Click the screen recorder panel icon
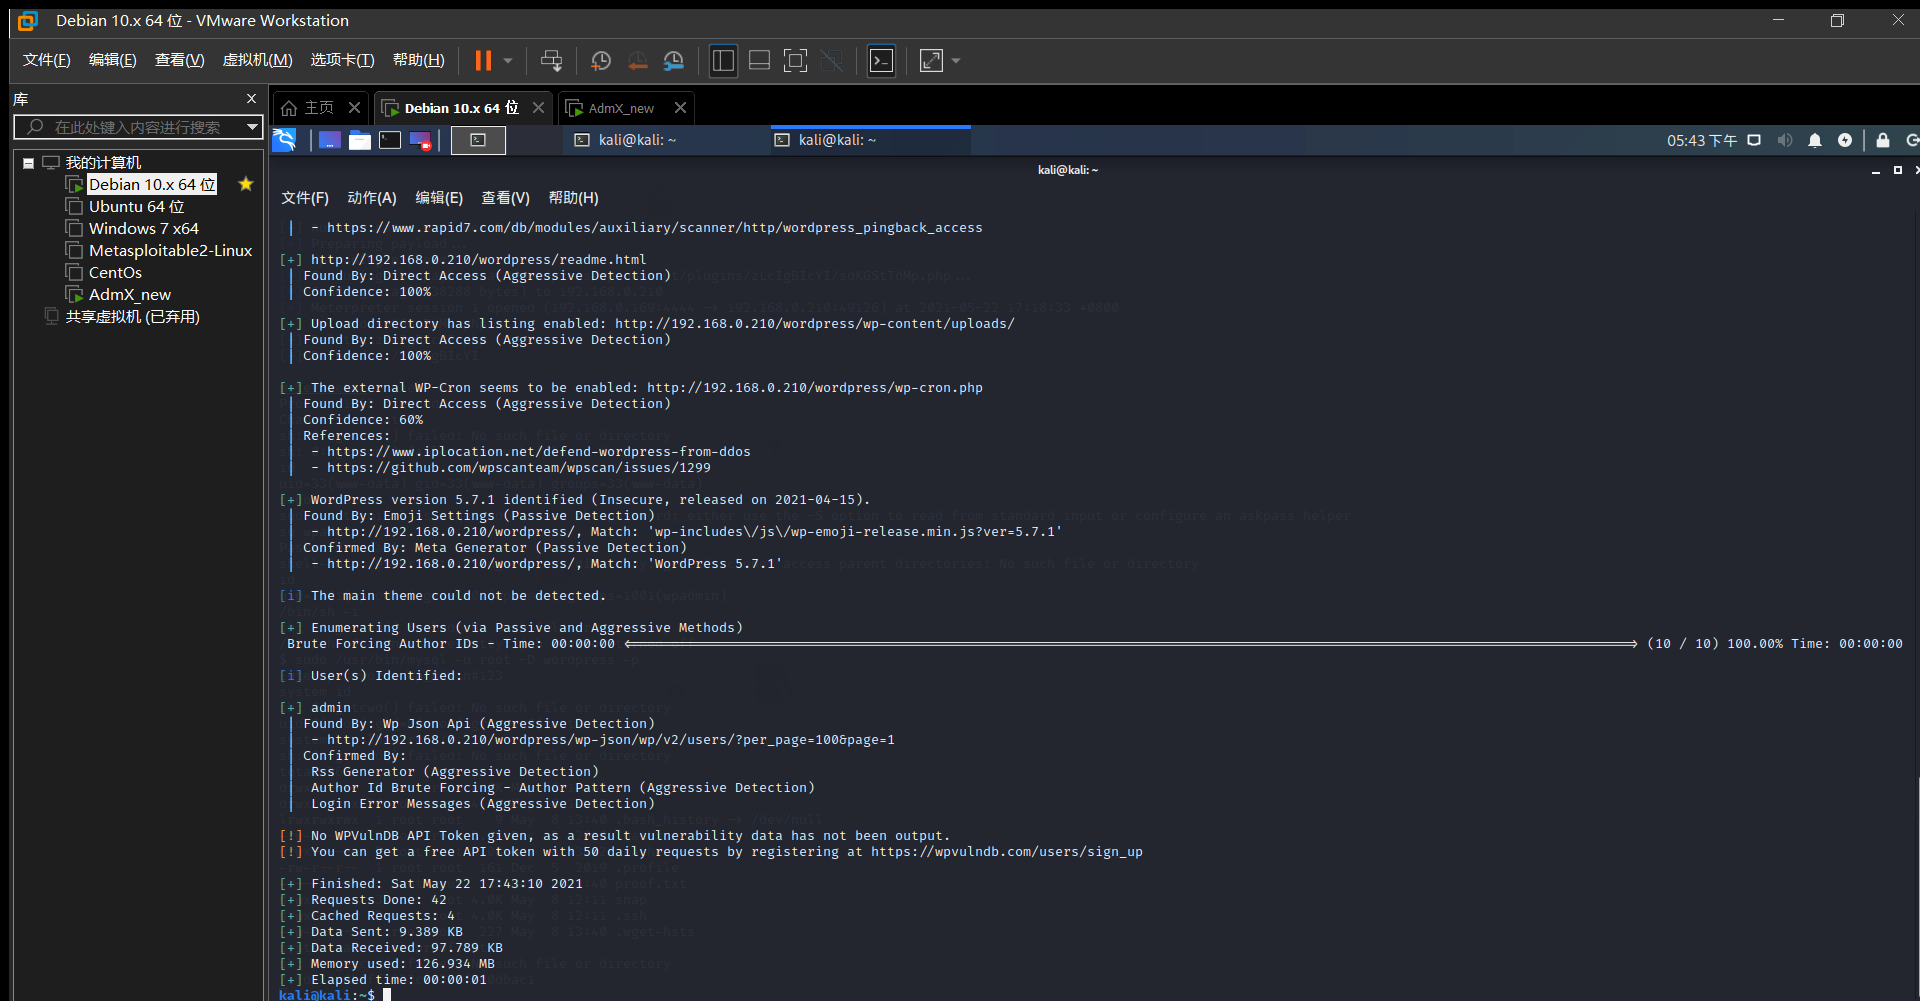 pos(421,140)
